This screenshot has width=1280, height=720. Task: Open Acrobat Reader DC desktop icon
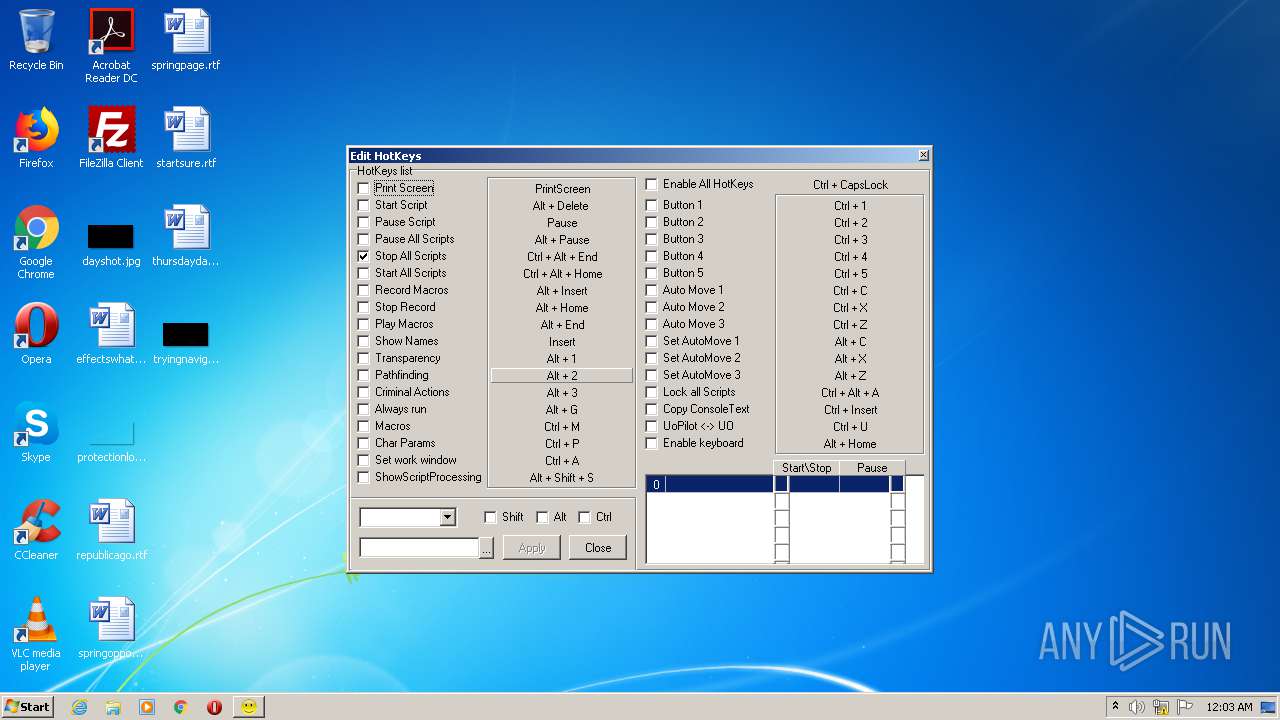click(x=111, y=46)
